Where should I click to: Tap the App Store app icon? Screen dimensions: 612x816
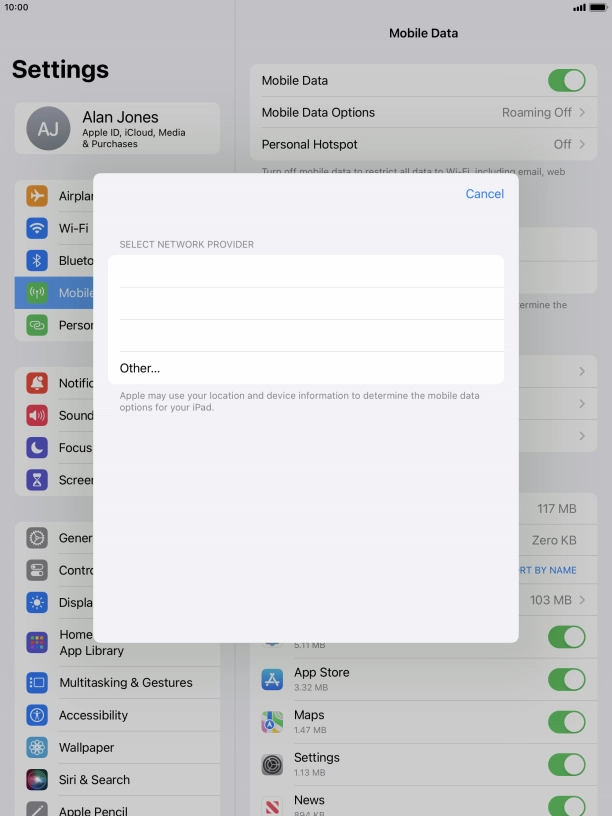click(272, 680)
